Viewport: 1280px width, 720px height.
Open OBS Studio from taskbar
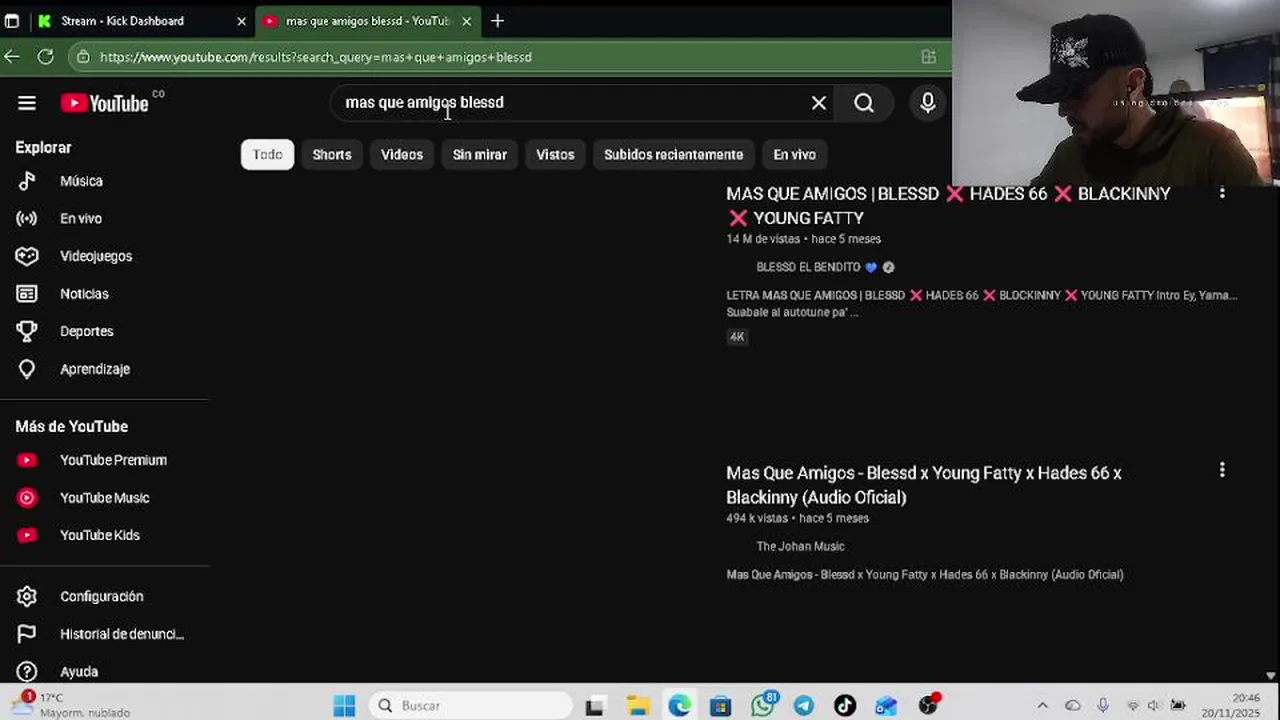click(x=929, y=705)
